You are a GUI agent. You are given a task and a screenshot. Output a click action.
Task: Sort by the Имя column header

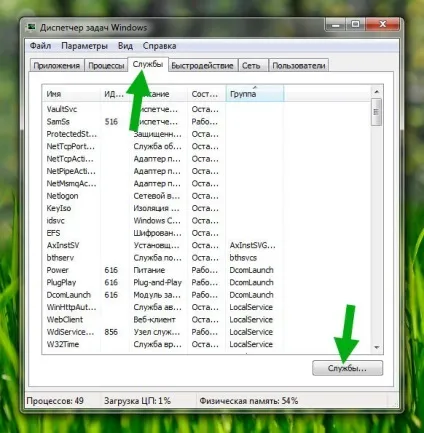tap(71, 94)
